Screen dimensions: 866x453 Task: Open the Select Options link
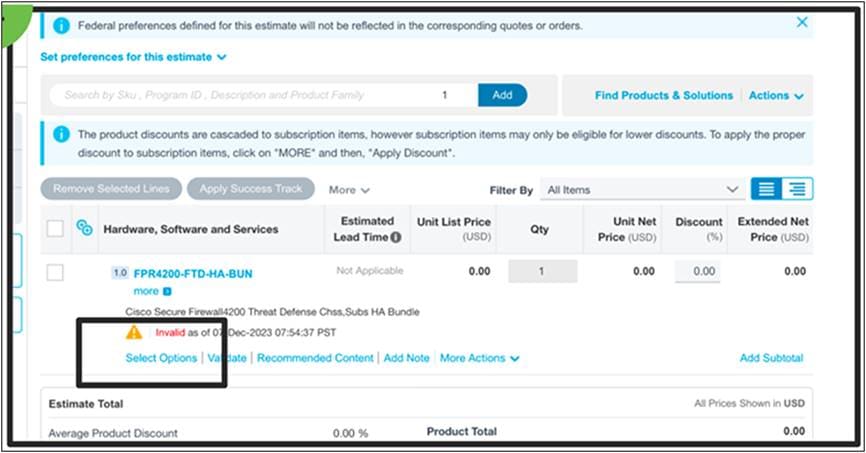point(161,358)
